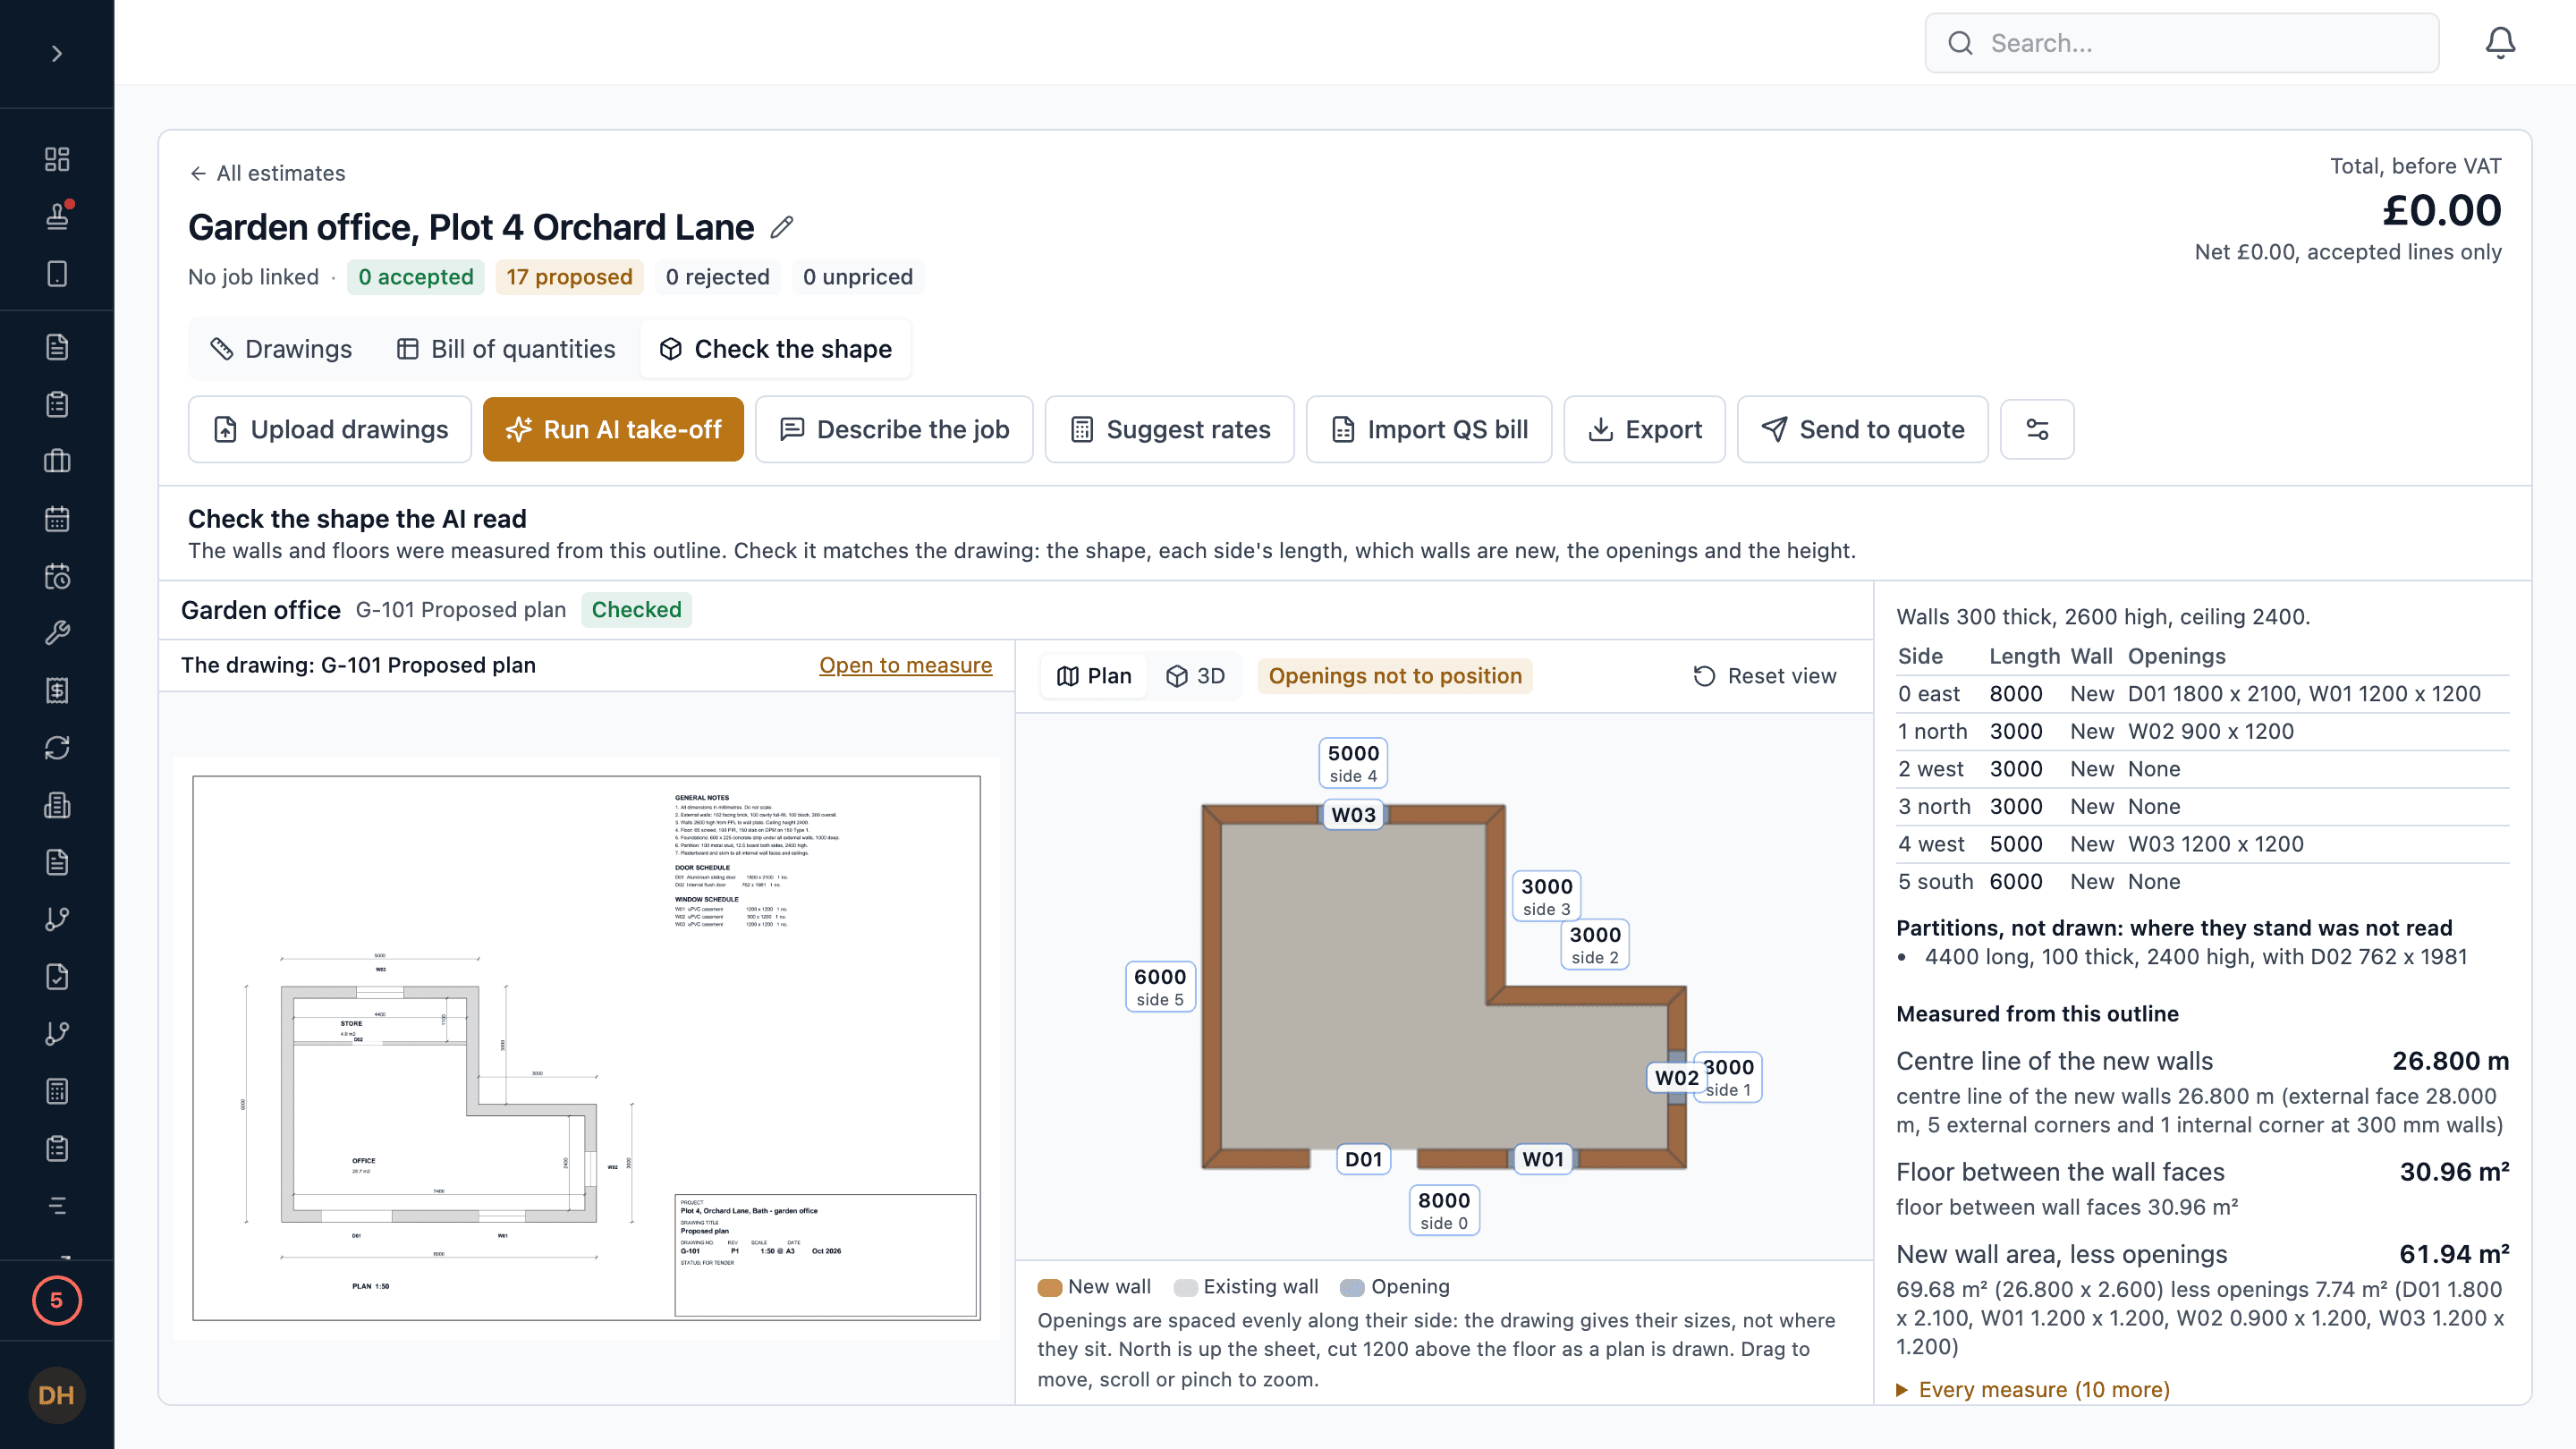Click Send to quote button
The image size is (2576, 1449).
[1862, 429]
